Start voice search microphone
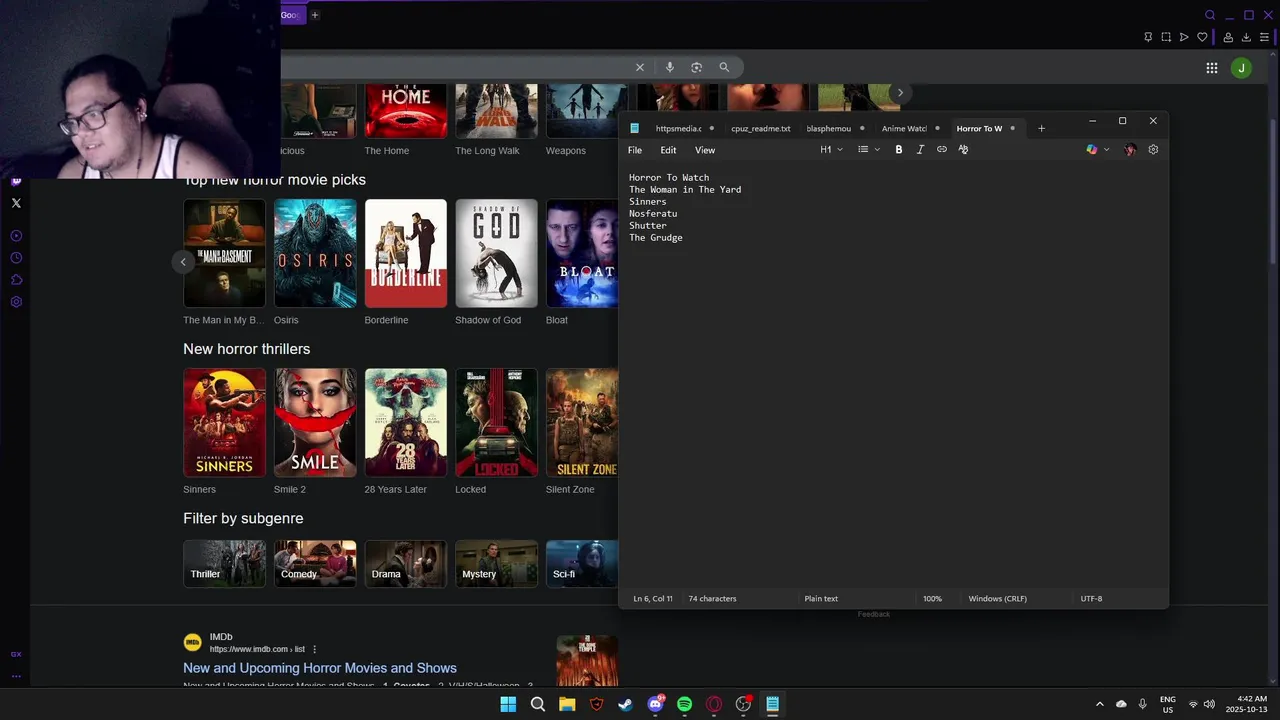1280x720 pixels. (670, 67)
